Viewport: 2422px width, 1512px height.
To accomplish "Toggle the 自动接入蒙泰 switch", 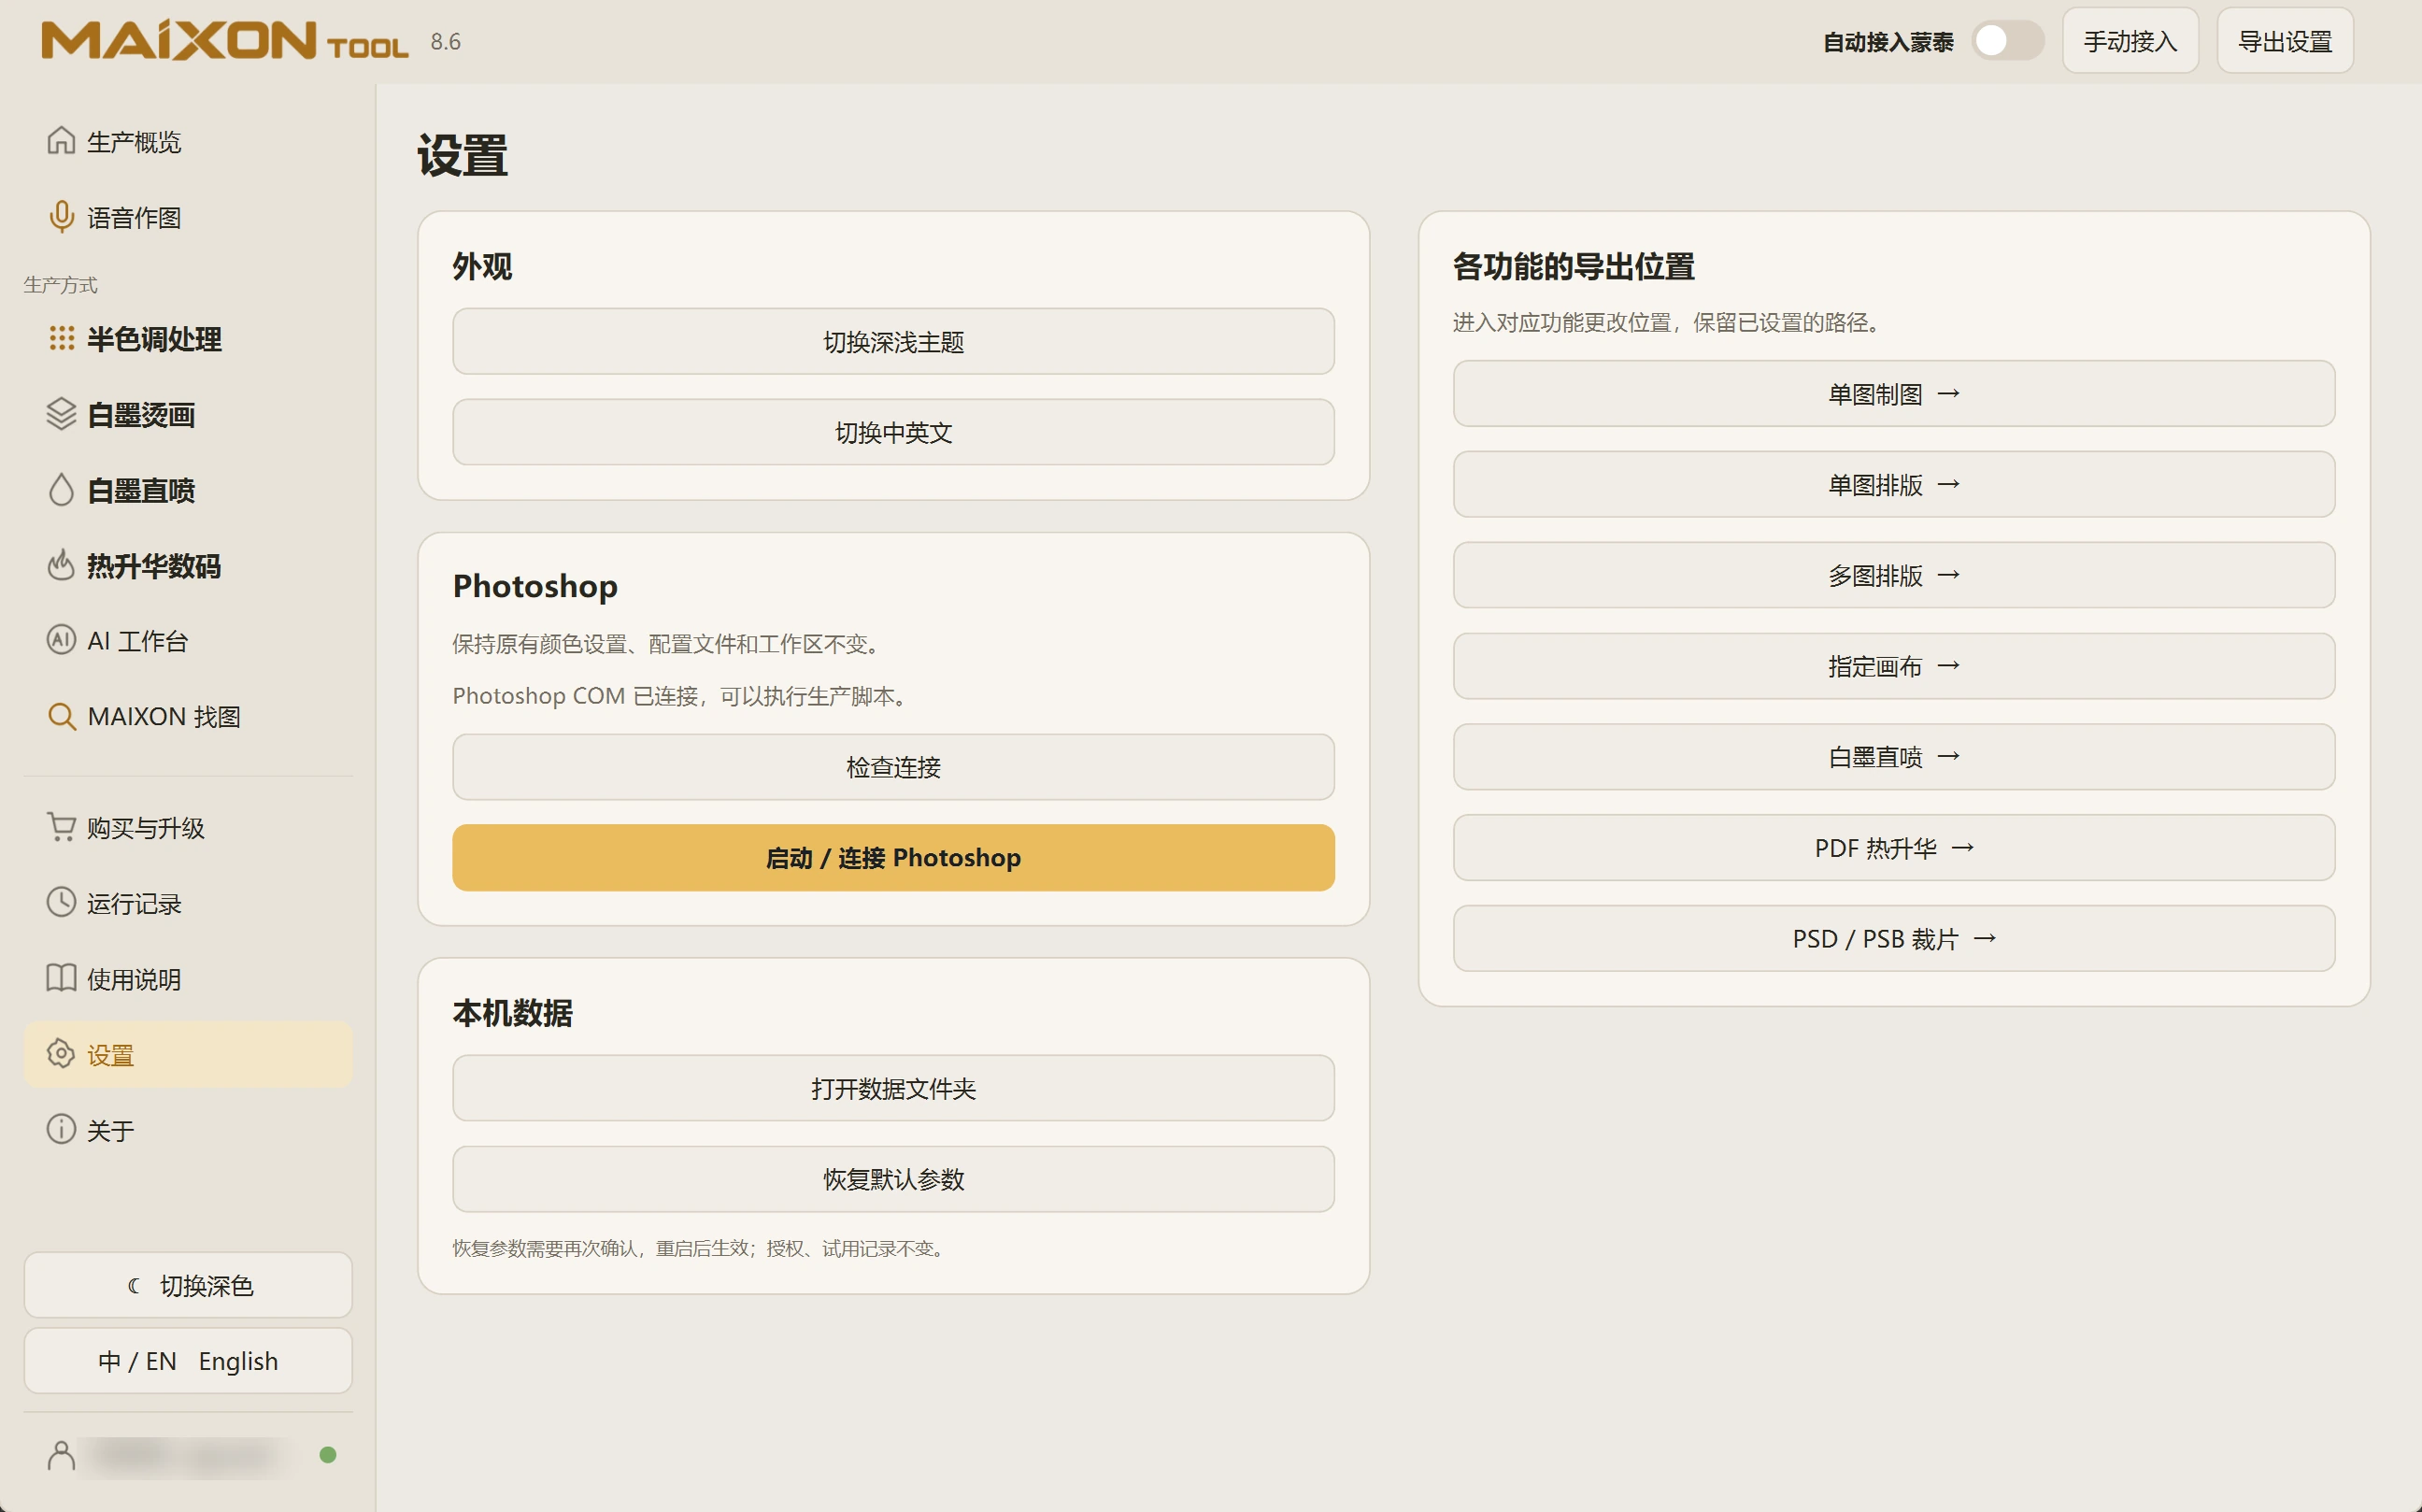I will tap(2008, 41).
